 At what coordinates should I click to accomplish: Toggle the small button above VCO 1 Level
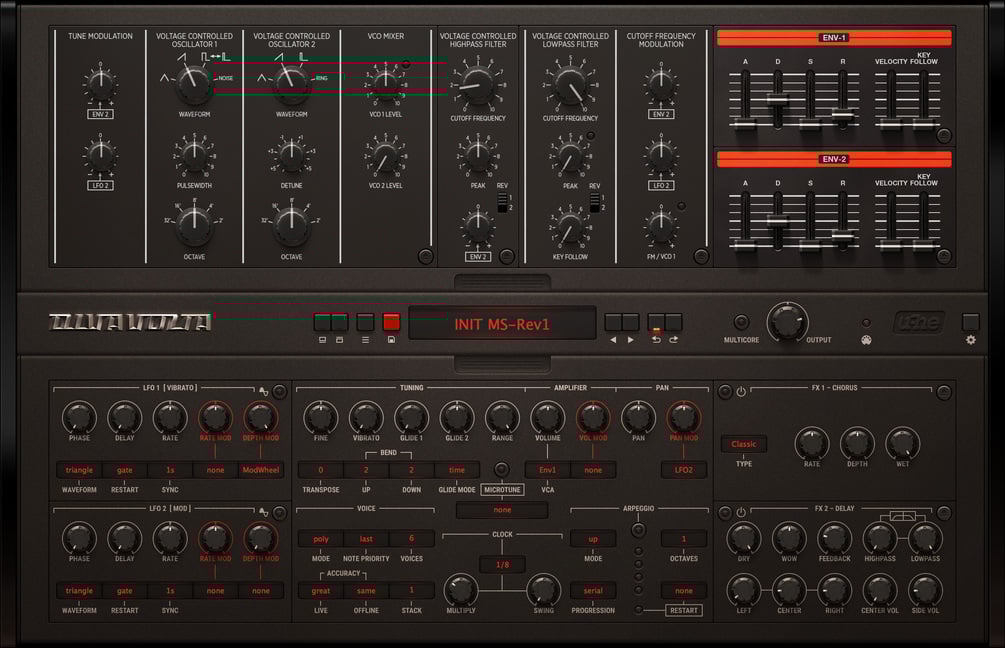point(406,64)
